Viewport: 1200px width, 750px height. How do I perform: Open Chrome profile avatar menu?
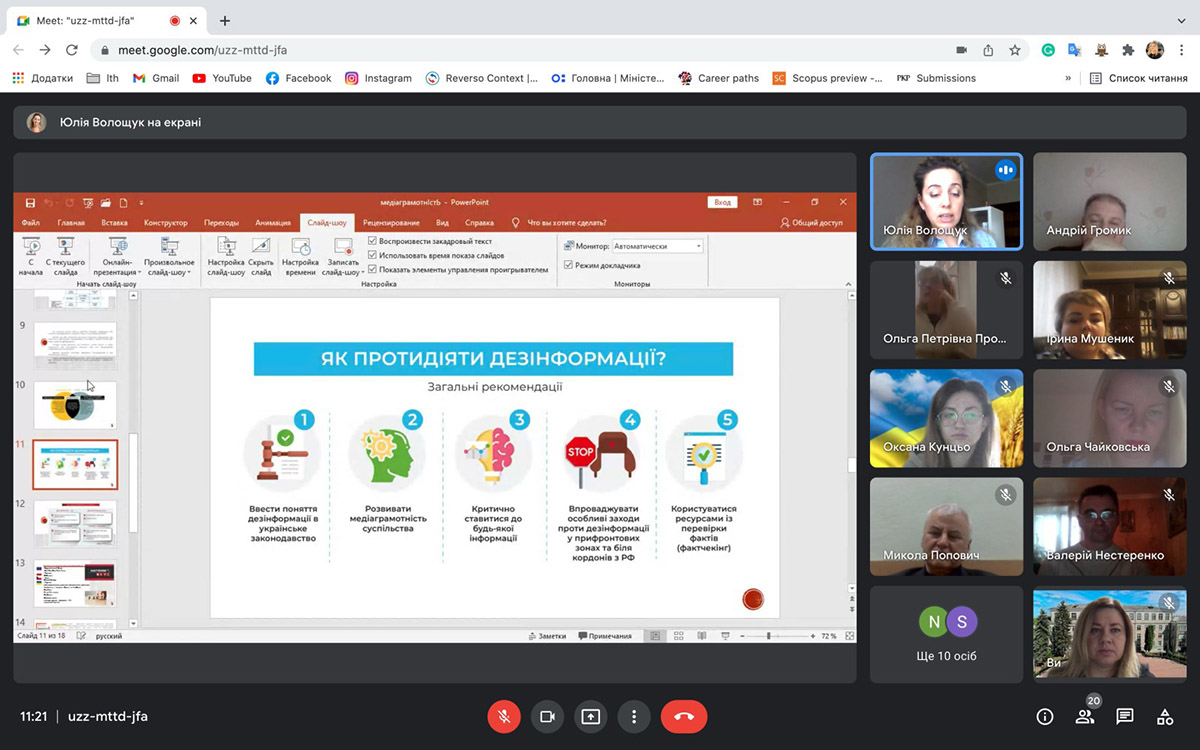click(1155, 50)
